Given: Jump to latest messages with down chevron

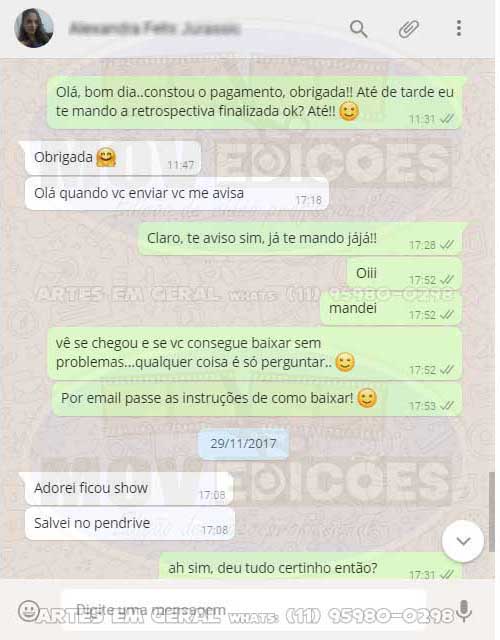Looking at the screenshot, I should [x=463, y=541].
